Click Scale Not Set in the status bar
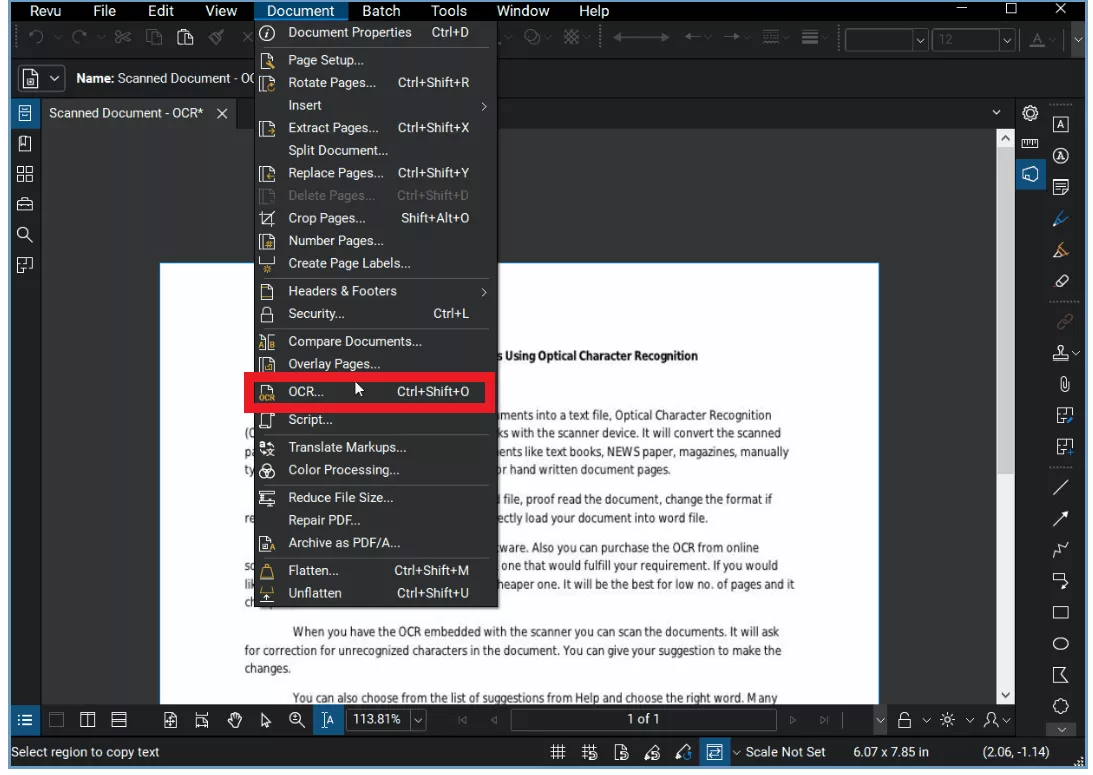Viewport: 1093px width, 775px height. coord(787,751)
